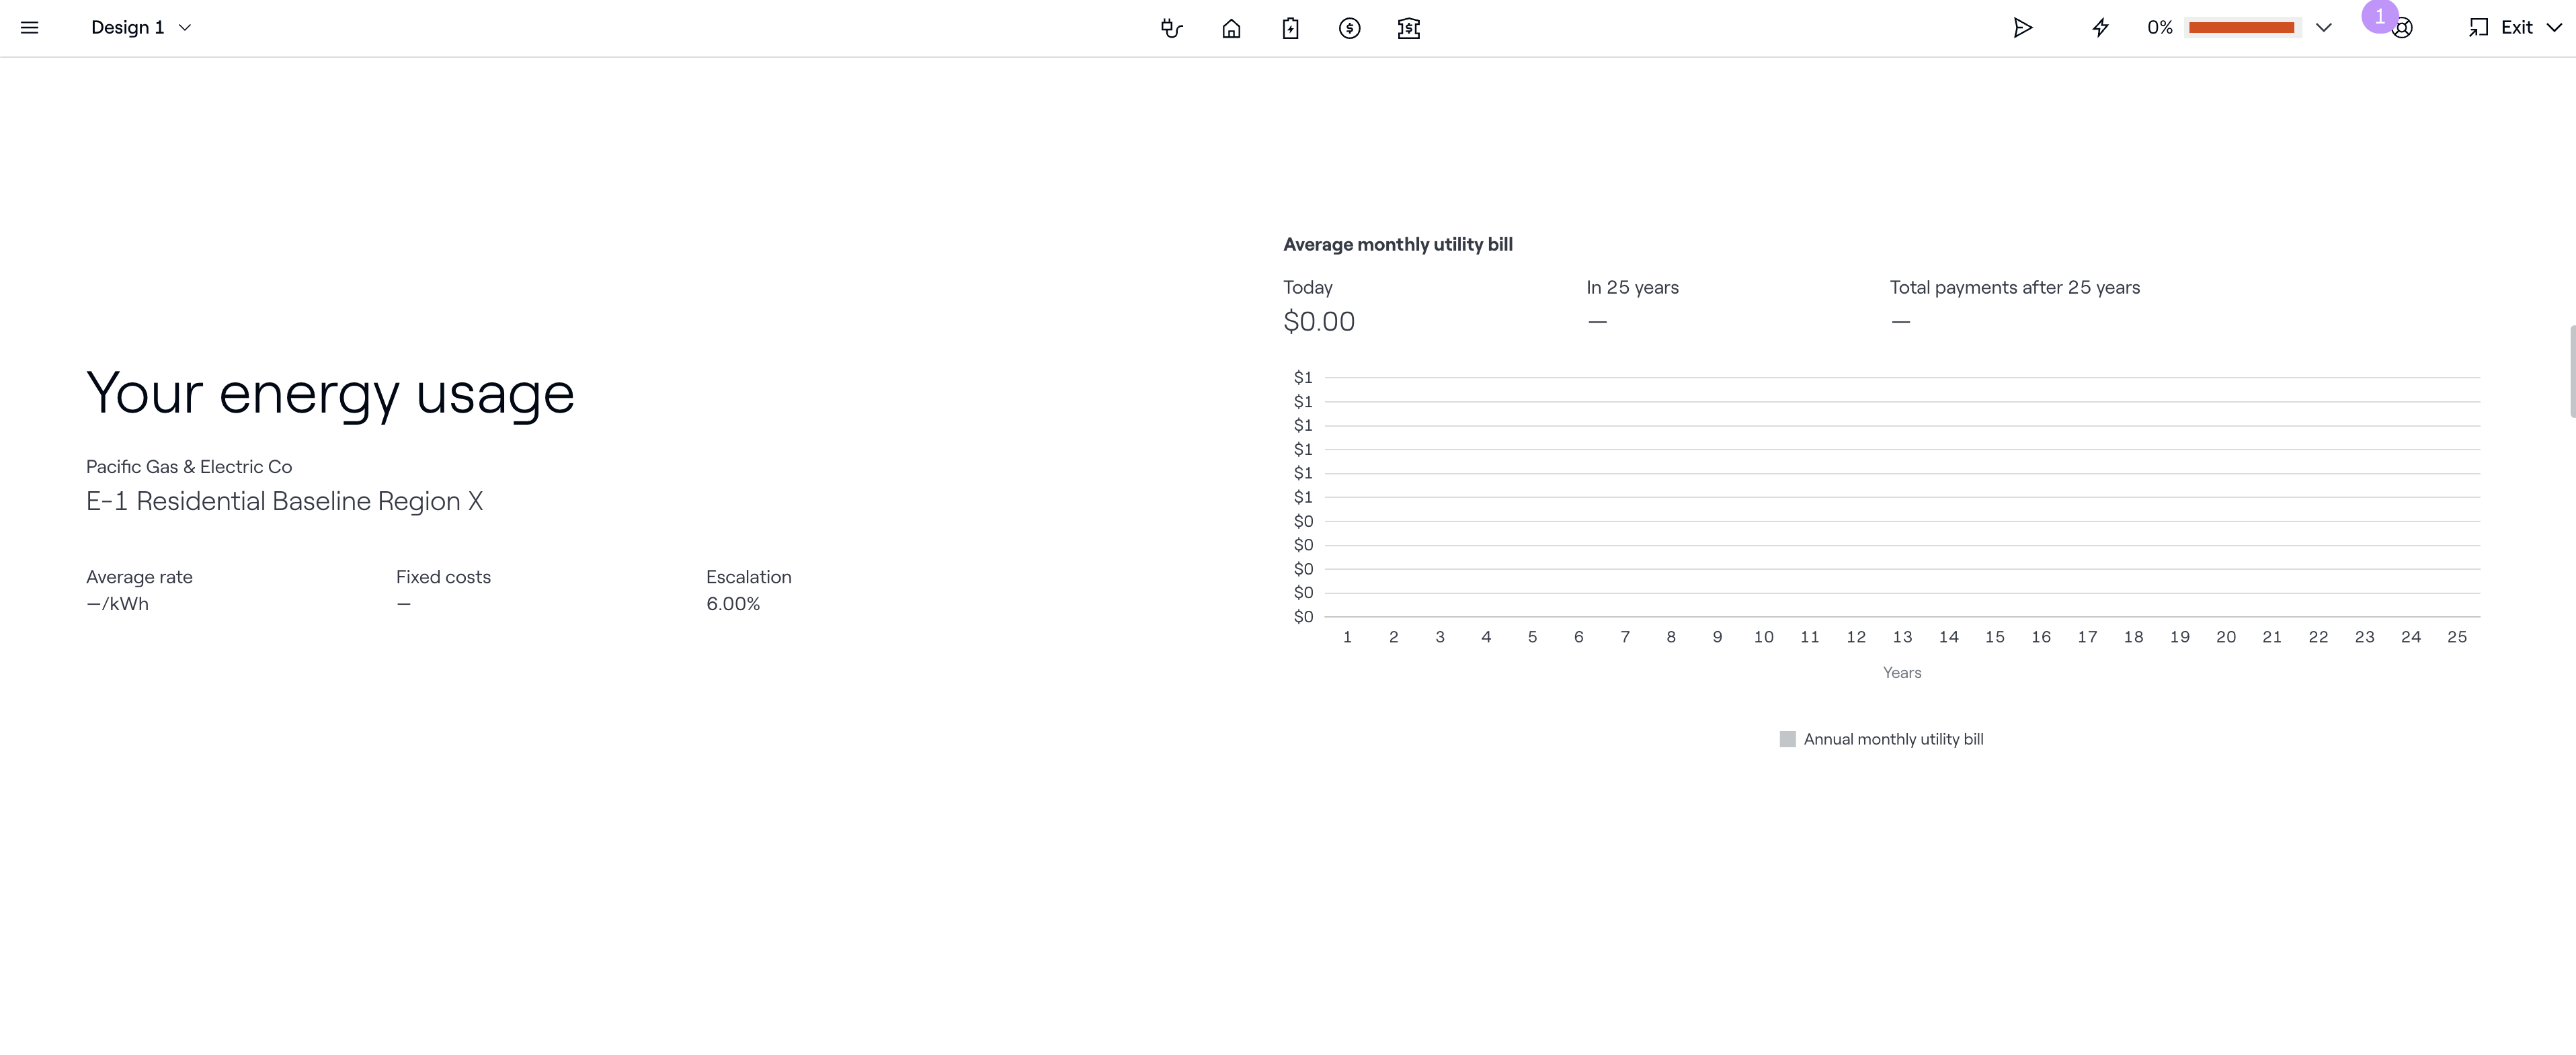Click the page scrollbar on the right edge
Image resolution: width=2576 pixels, height=1055 pixels.
(2571, 370)
